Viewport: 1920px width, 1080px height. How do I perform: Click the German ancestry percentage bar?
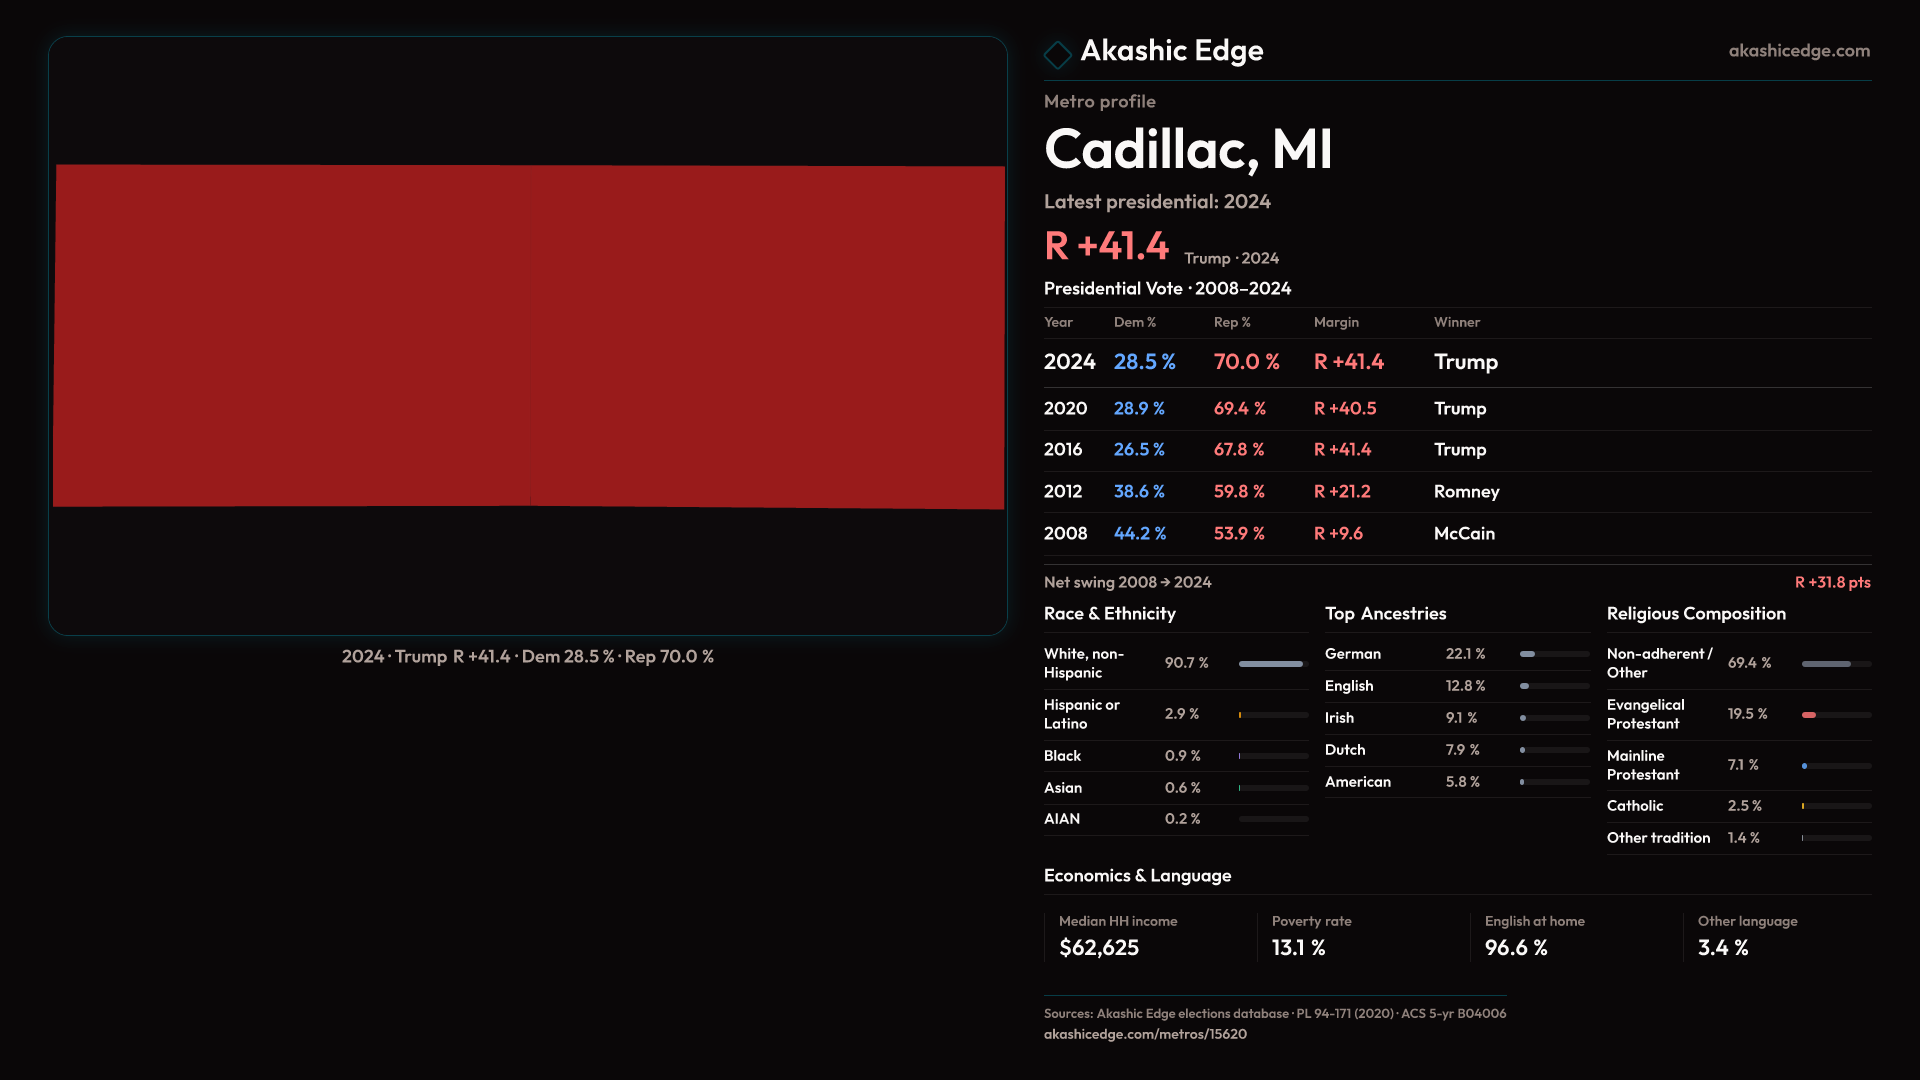[1528, 654]
